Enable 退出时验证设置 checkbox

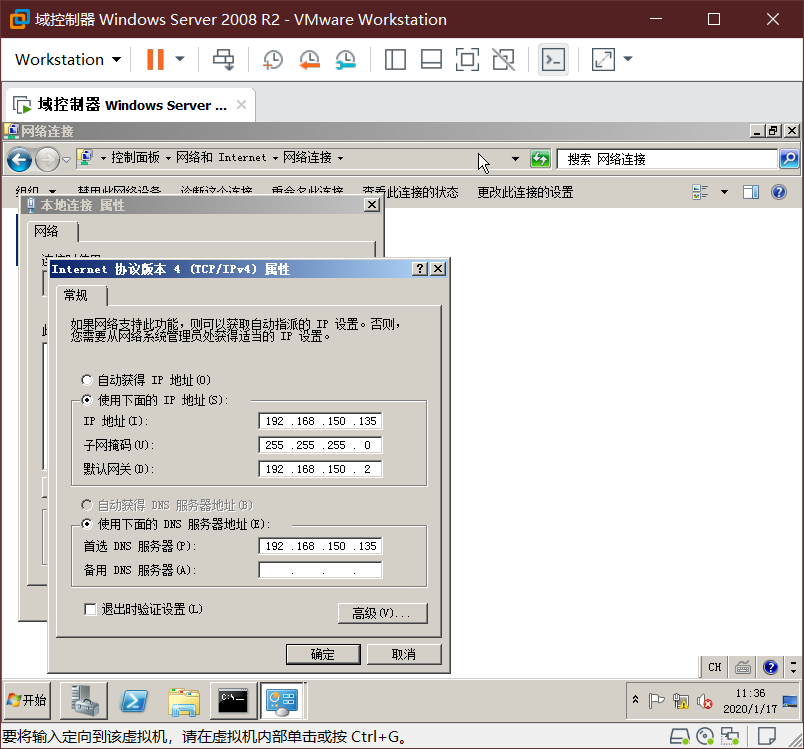pyautogui.click(x=90, y=609)
